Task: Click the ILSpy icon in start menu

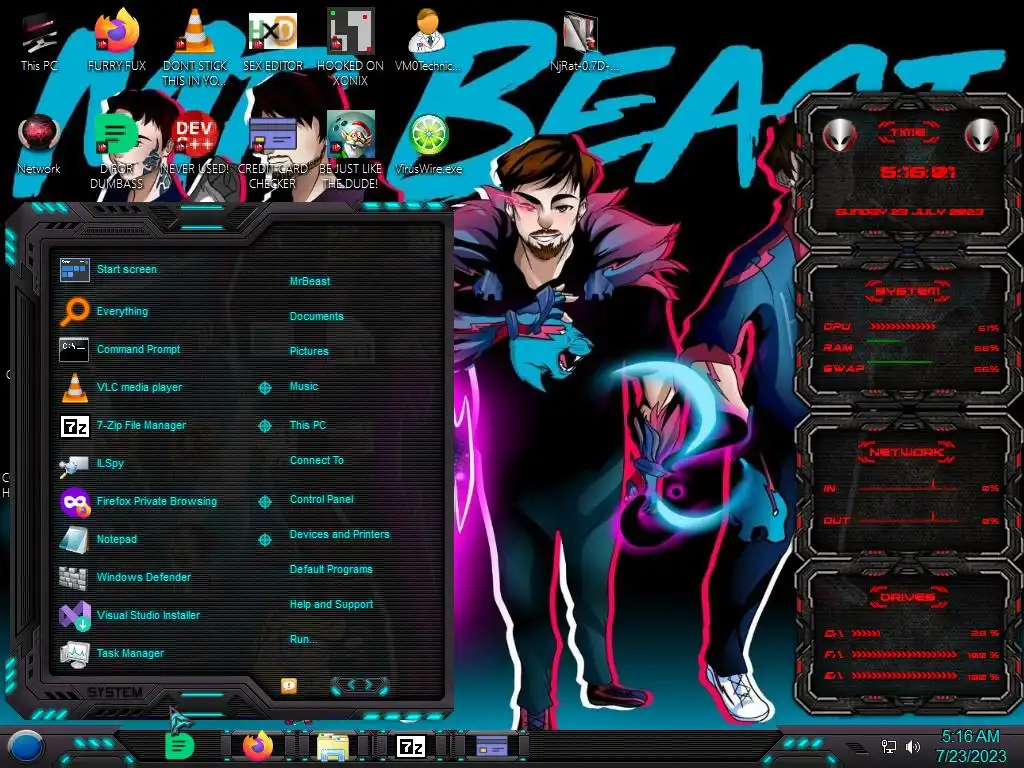Action: [74, 464]
